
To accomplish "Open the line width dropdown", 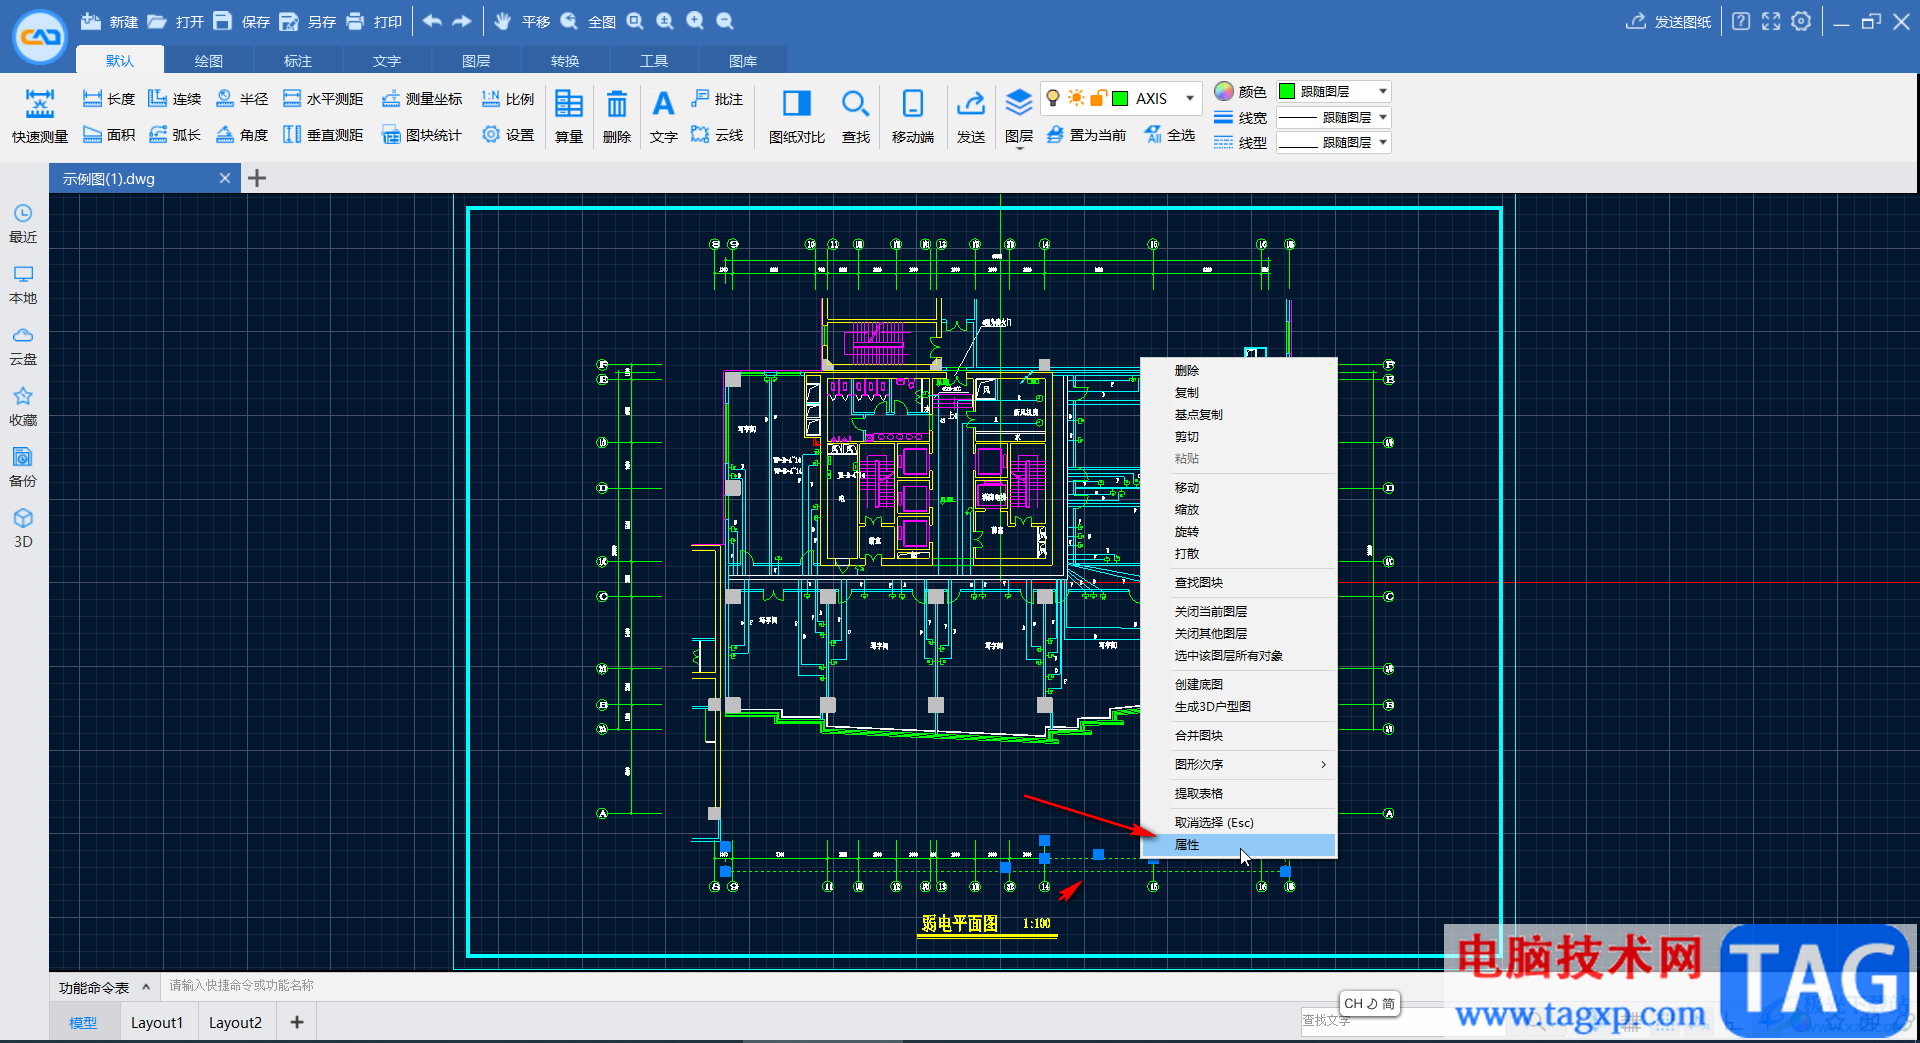I will click(1383, 117).
